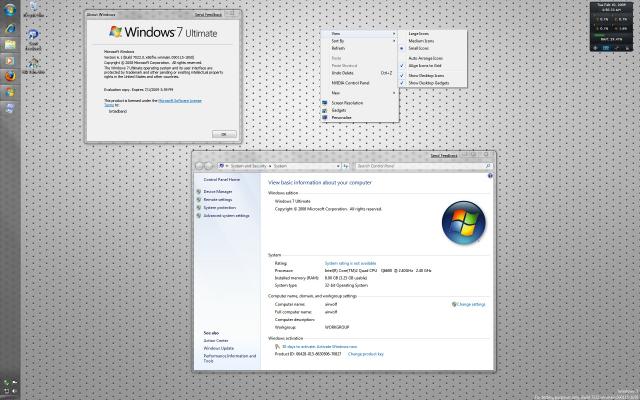Choose Undo Delete in the context menu
The image size is (640, 400).
click(342, 73)
